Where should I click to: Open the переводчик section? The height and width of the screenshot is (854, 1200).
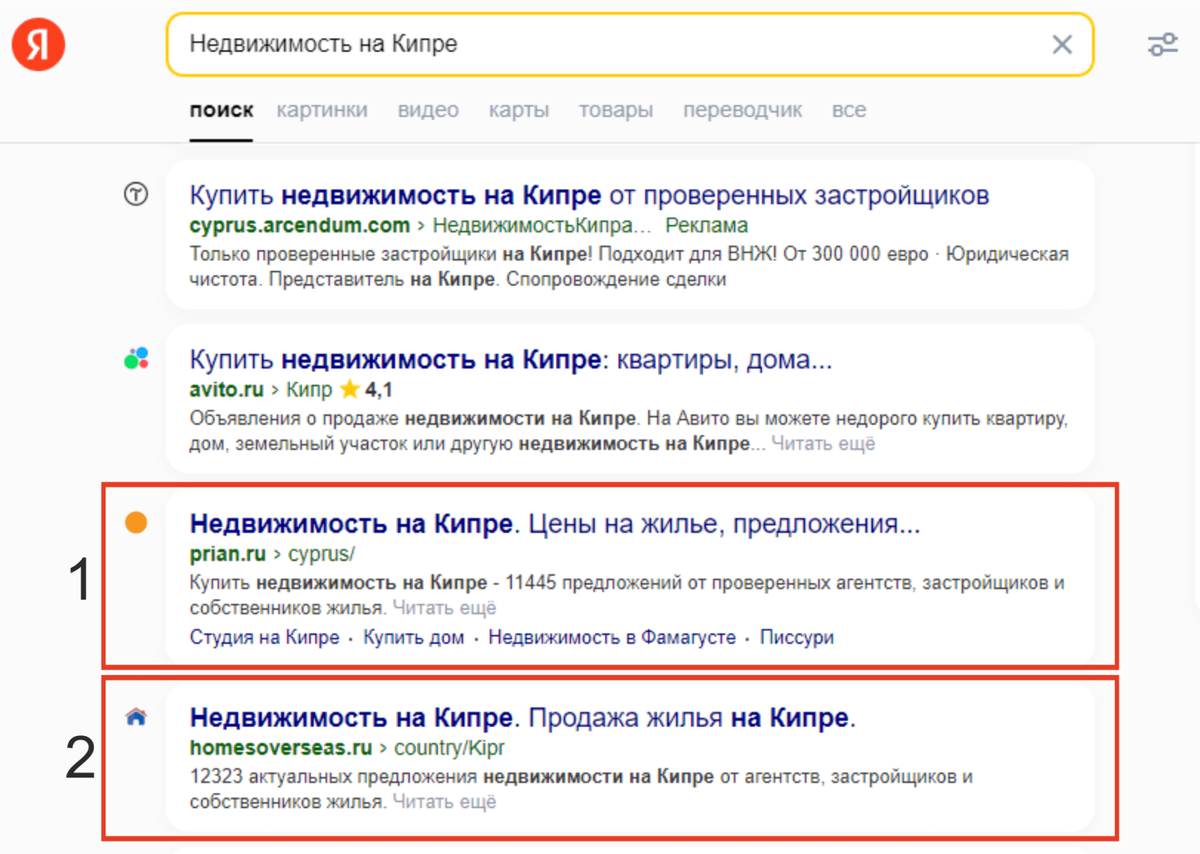[742, 110]
